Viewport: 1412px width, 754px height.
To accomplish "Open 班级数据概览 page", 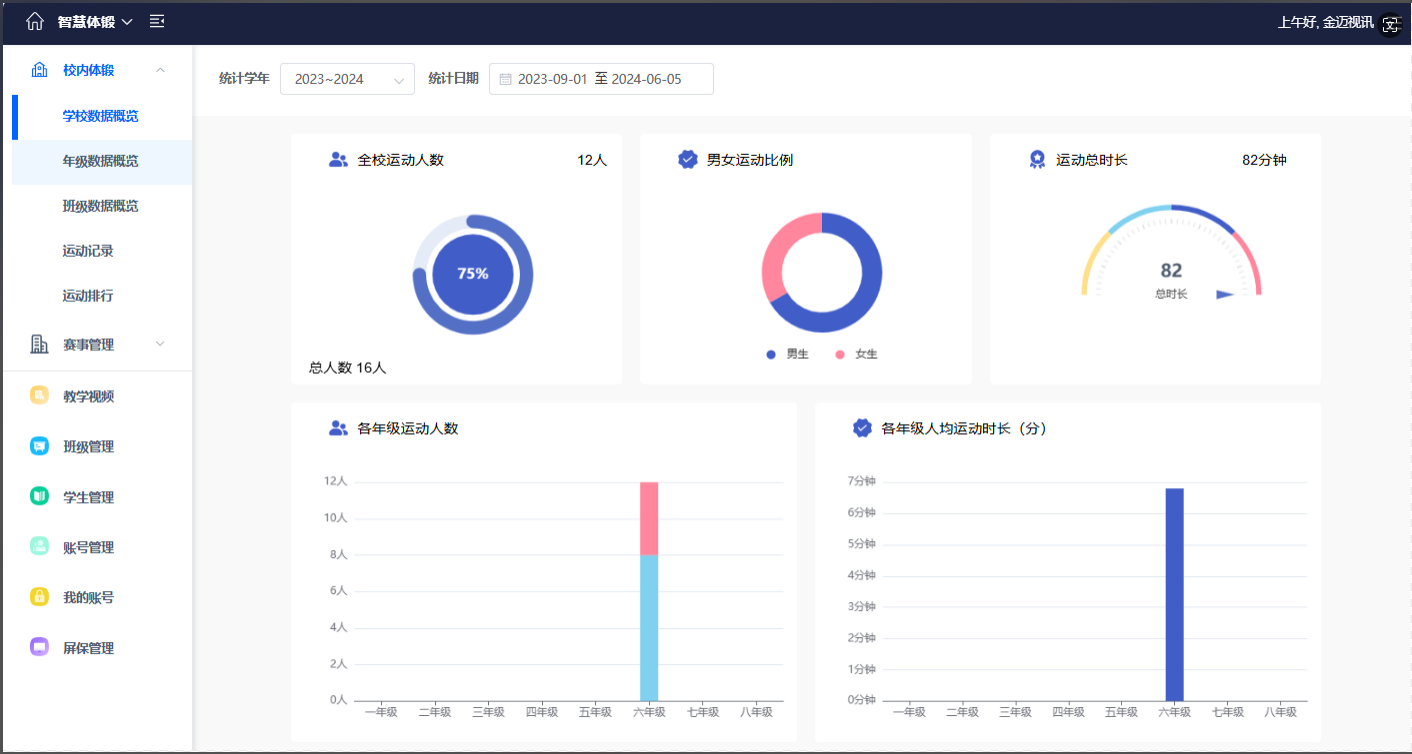I will tap(100, 206).
